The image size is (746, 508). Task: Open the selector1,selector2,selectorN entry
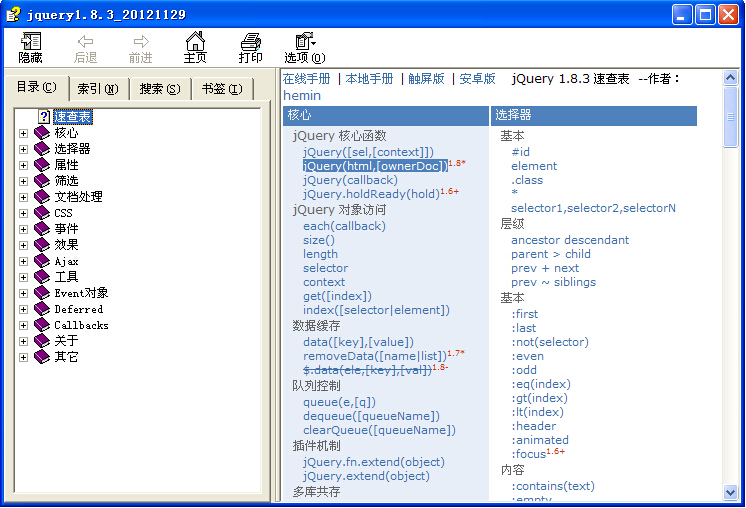coord(593,208)
